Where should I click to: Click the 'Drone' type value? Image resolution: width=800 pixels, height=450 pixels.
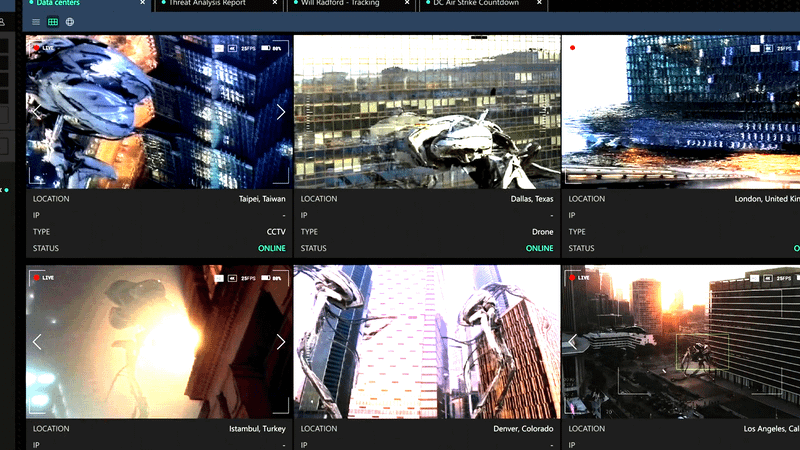tap(542, 232)
